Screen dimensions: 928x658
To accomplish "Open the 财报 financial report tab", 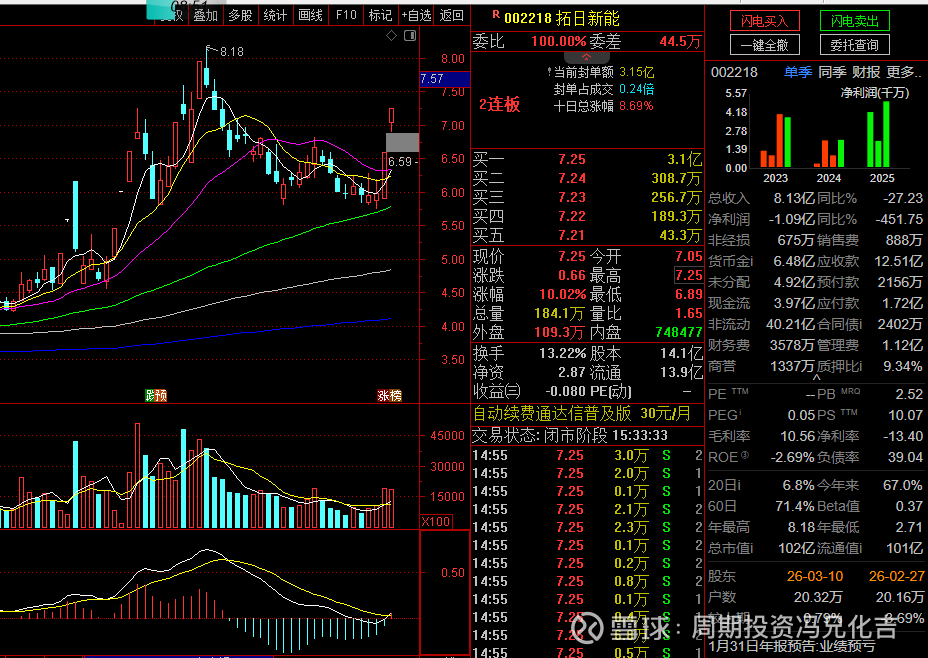I will pos(866,72).
